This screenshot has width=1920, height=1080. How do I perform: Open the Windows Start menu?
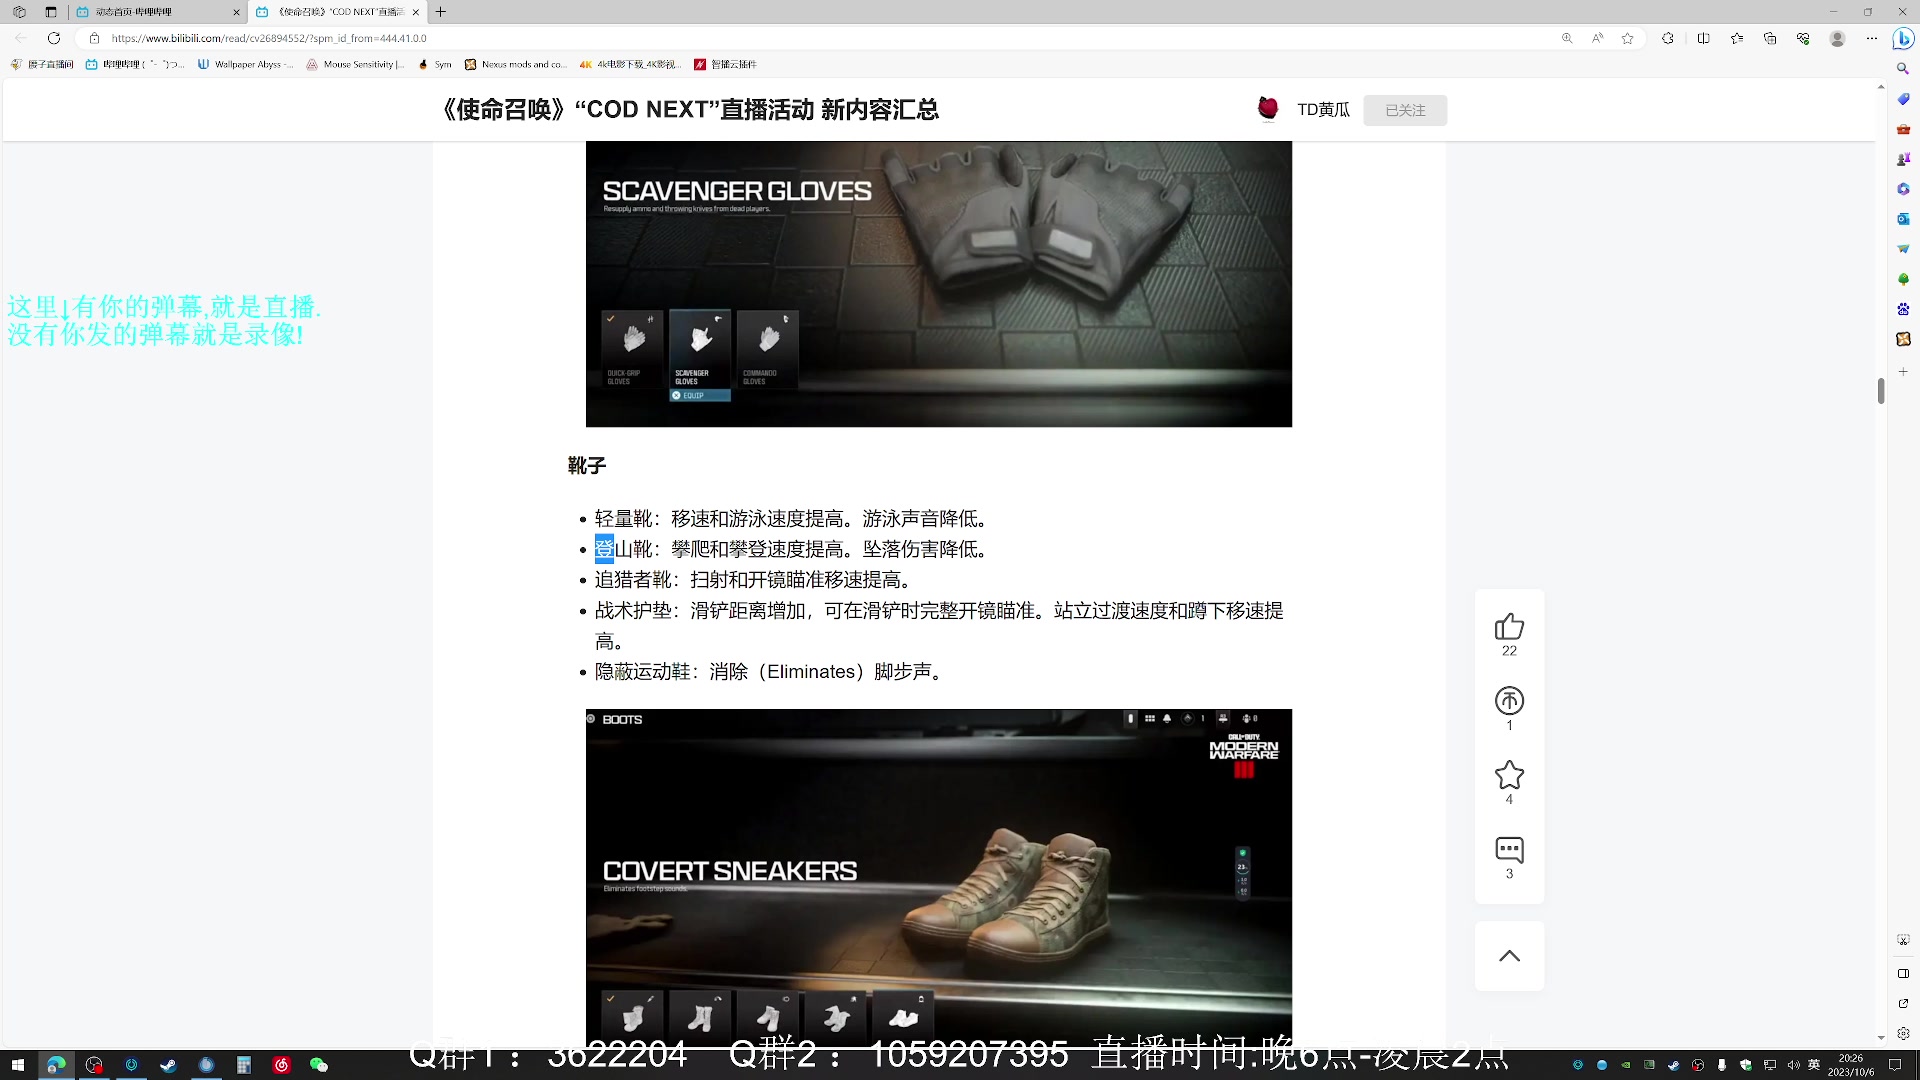18,1065
